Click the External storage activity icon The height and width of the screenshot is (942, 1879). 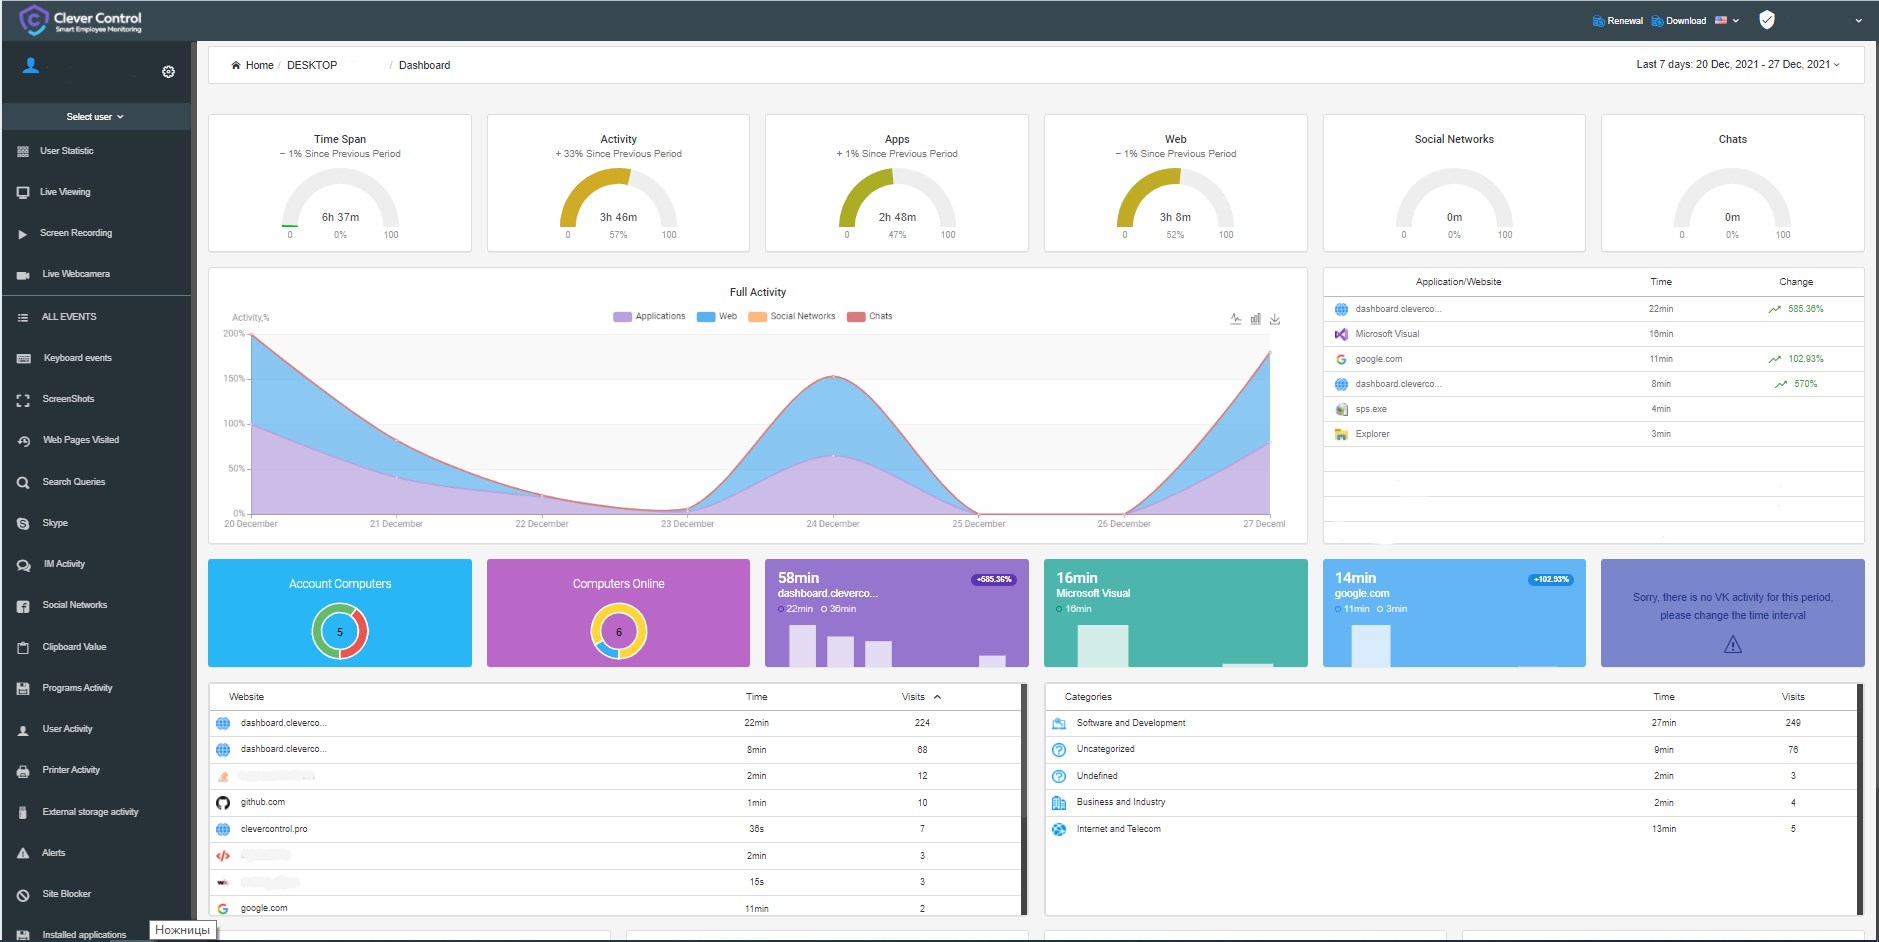(23, 813)
